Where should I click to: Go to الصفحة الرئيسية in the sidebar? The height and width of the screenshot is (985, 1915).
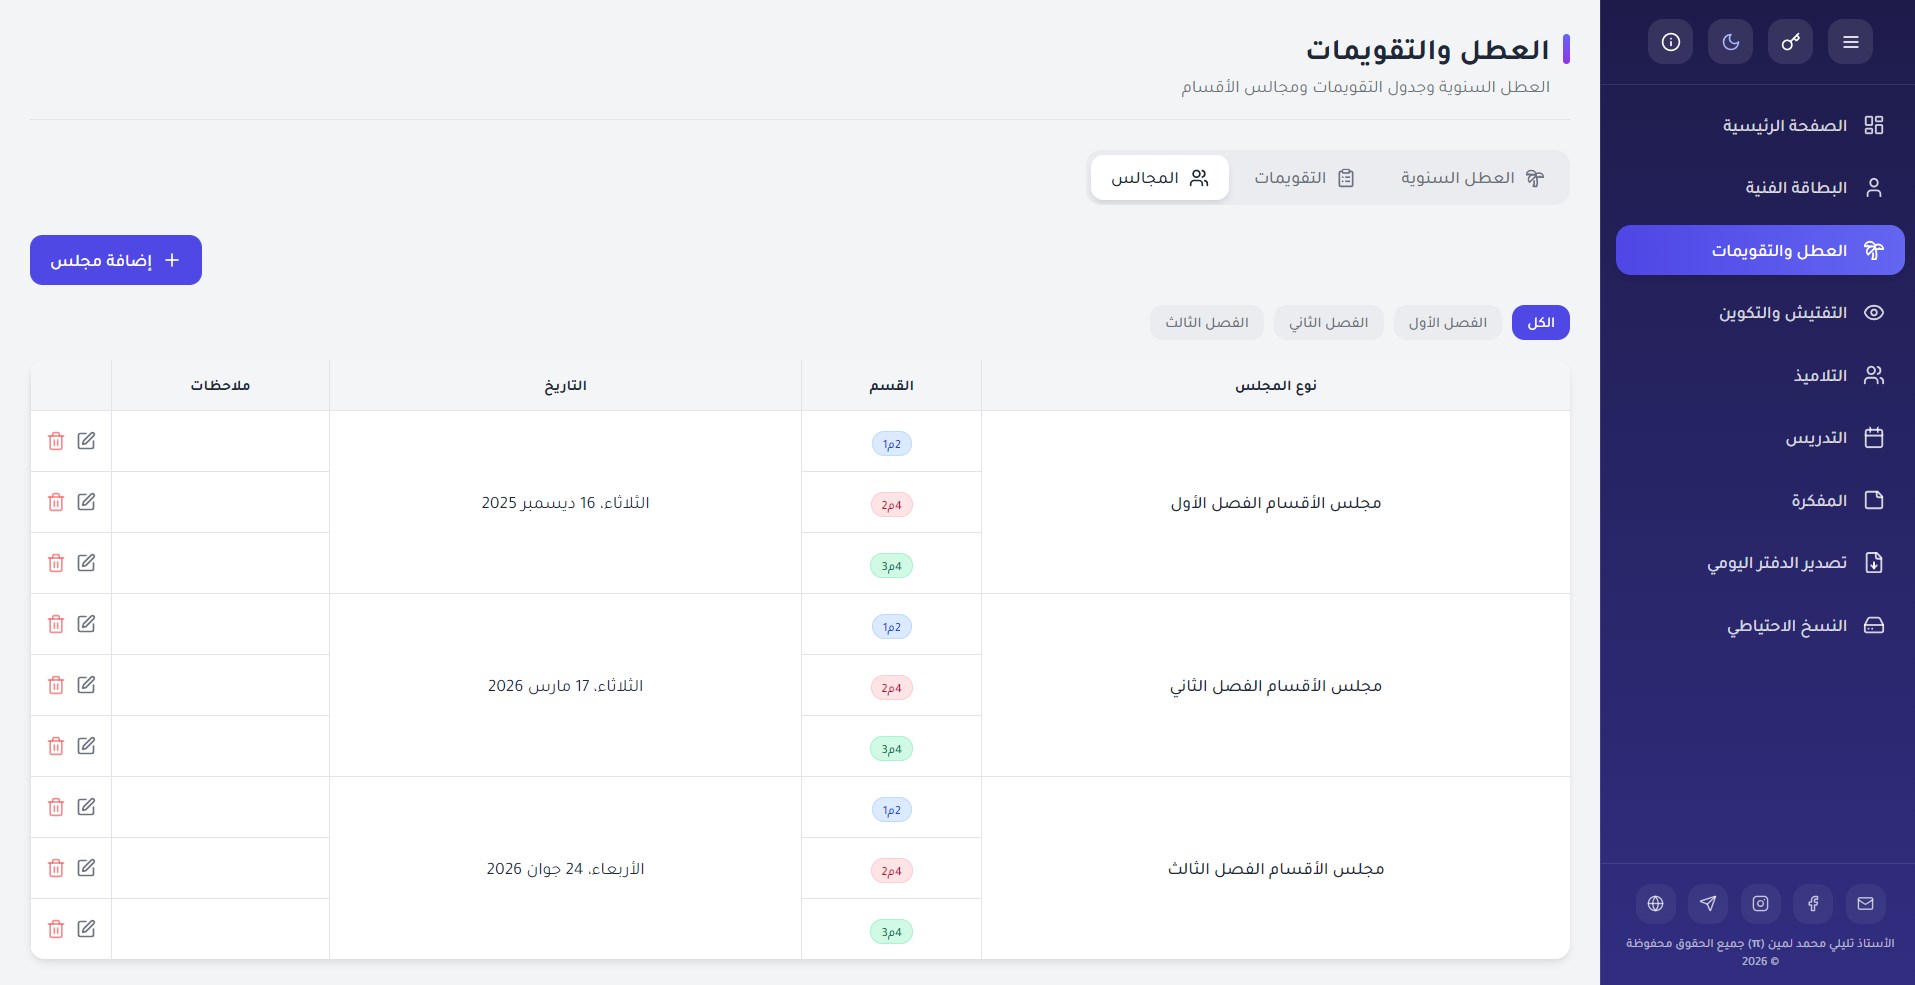(1760, 125)
